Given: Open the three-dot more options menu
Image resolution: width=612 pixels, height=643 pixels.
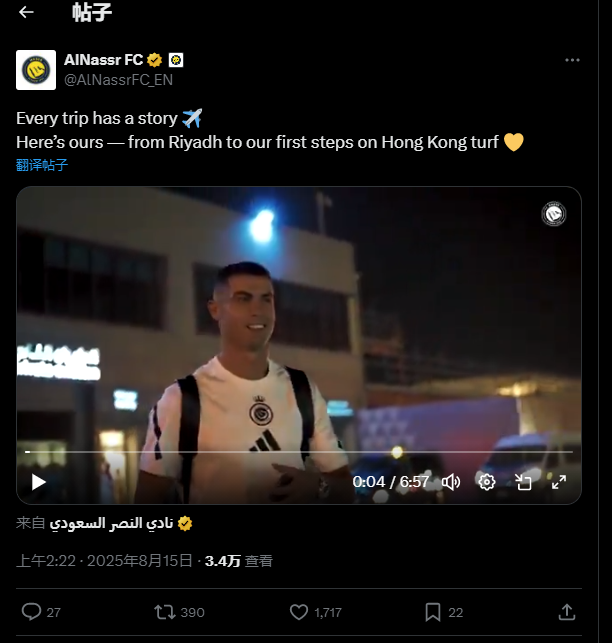Looking at the screenshot, I should tap(572, 60).
